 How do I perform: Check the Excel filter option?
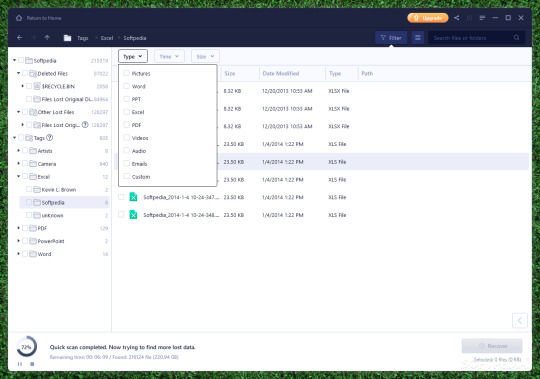coord(126,112)
